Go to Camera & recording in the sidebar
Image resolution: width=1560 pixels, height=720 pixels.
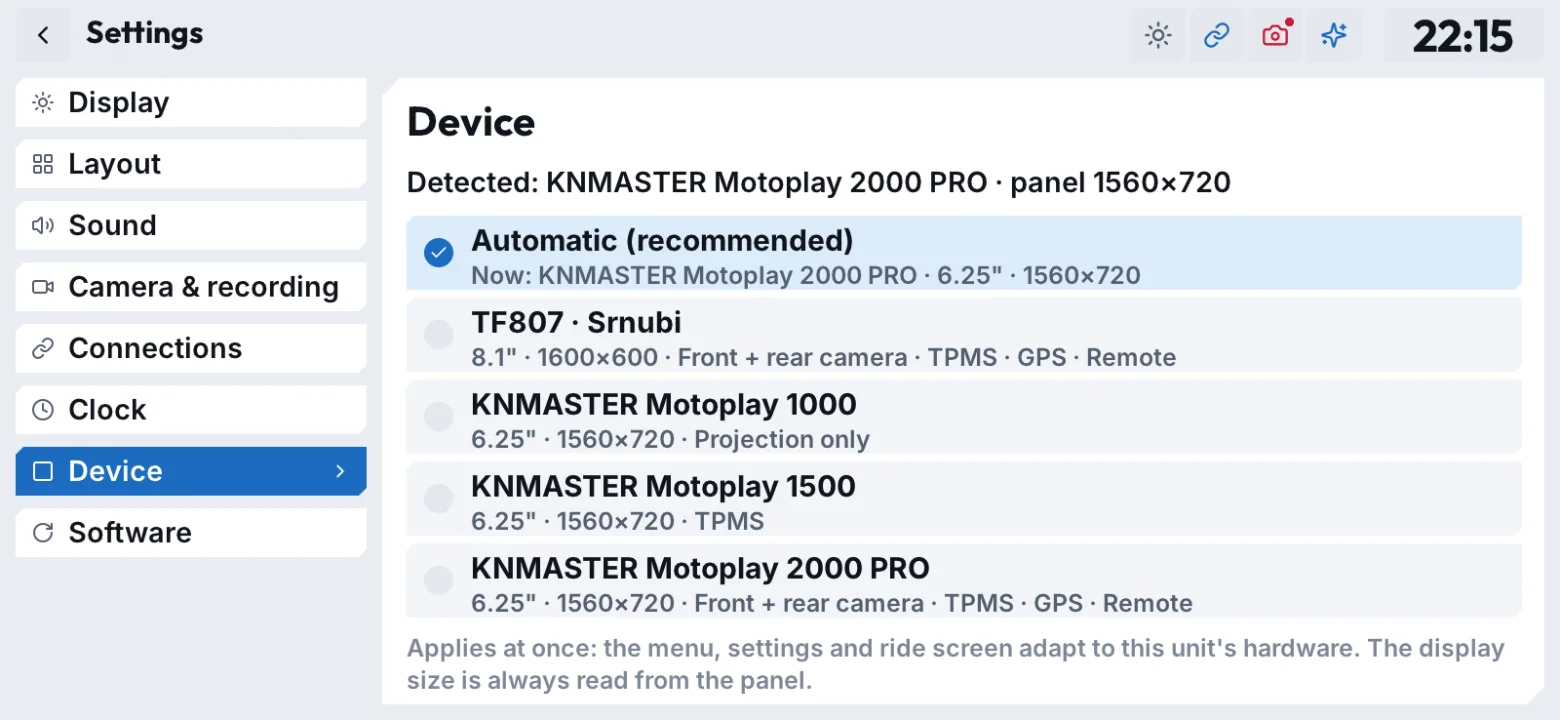click(191, 287)
